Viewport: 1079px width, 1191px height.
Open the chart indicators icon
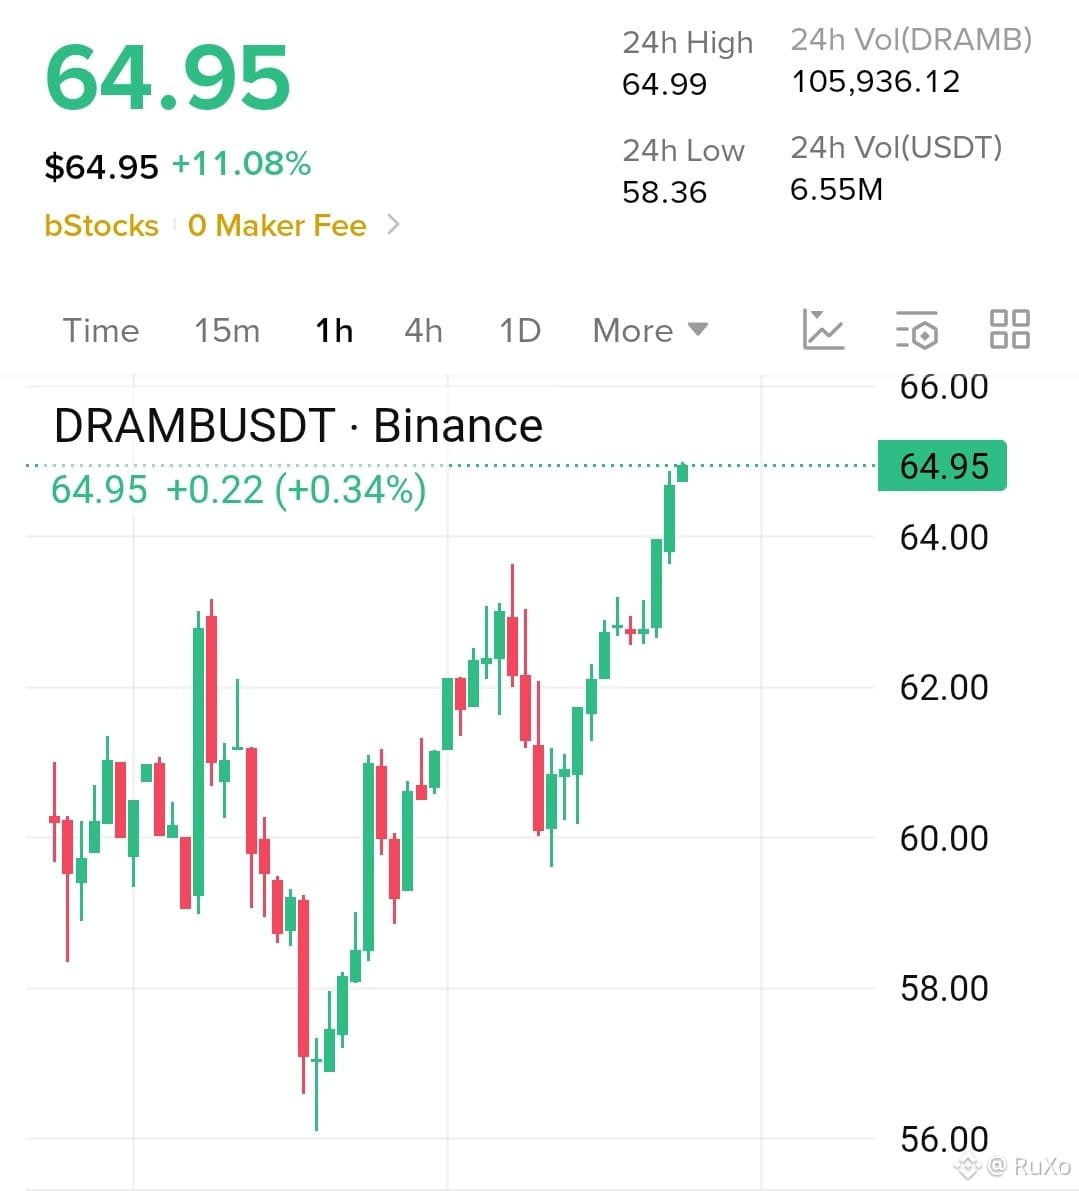[x=823, y=330]
